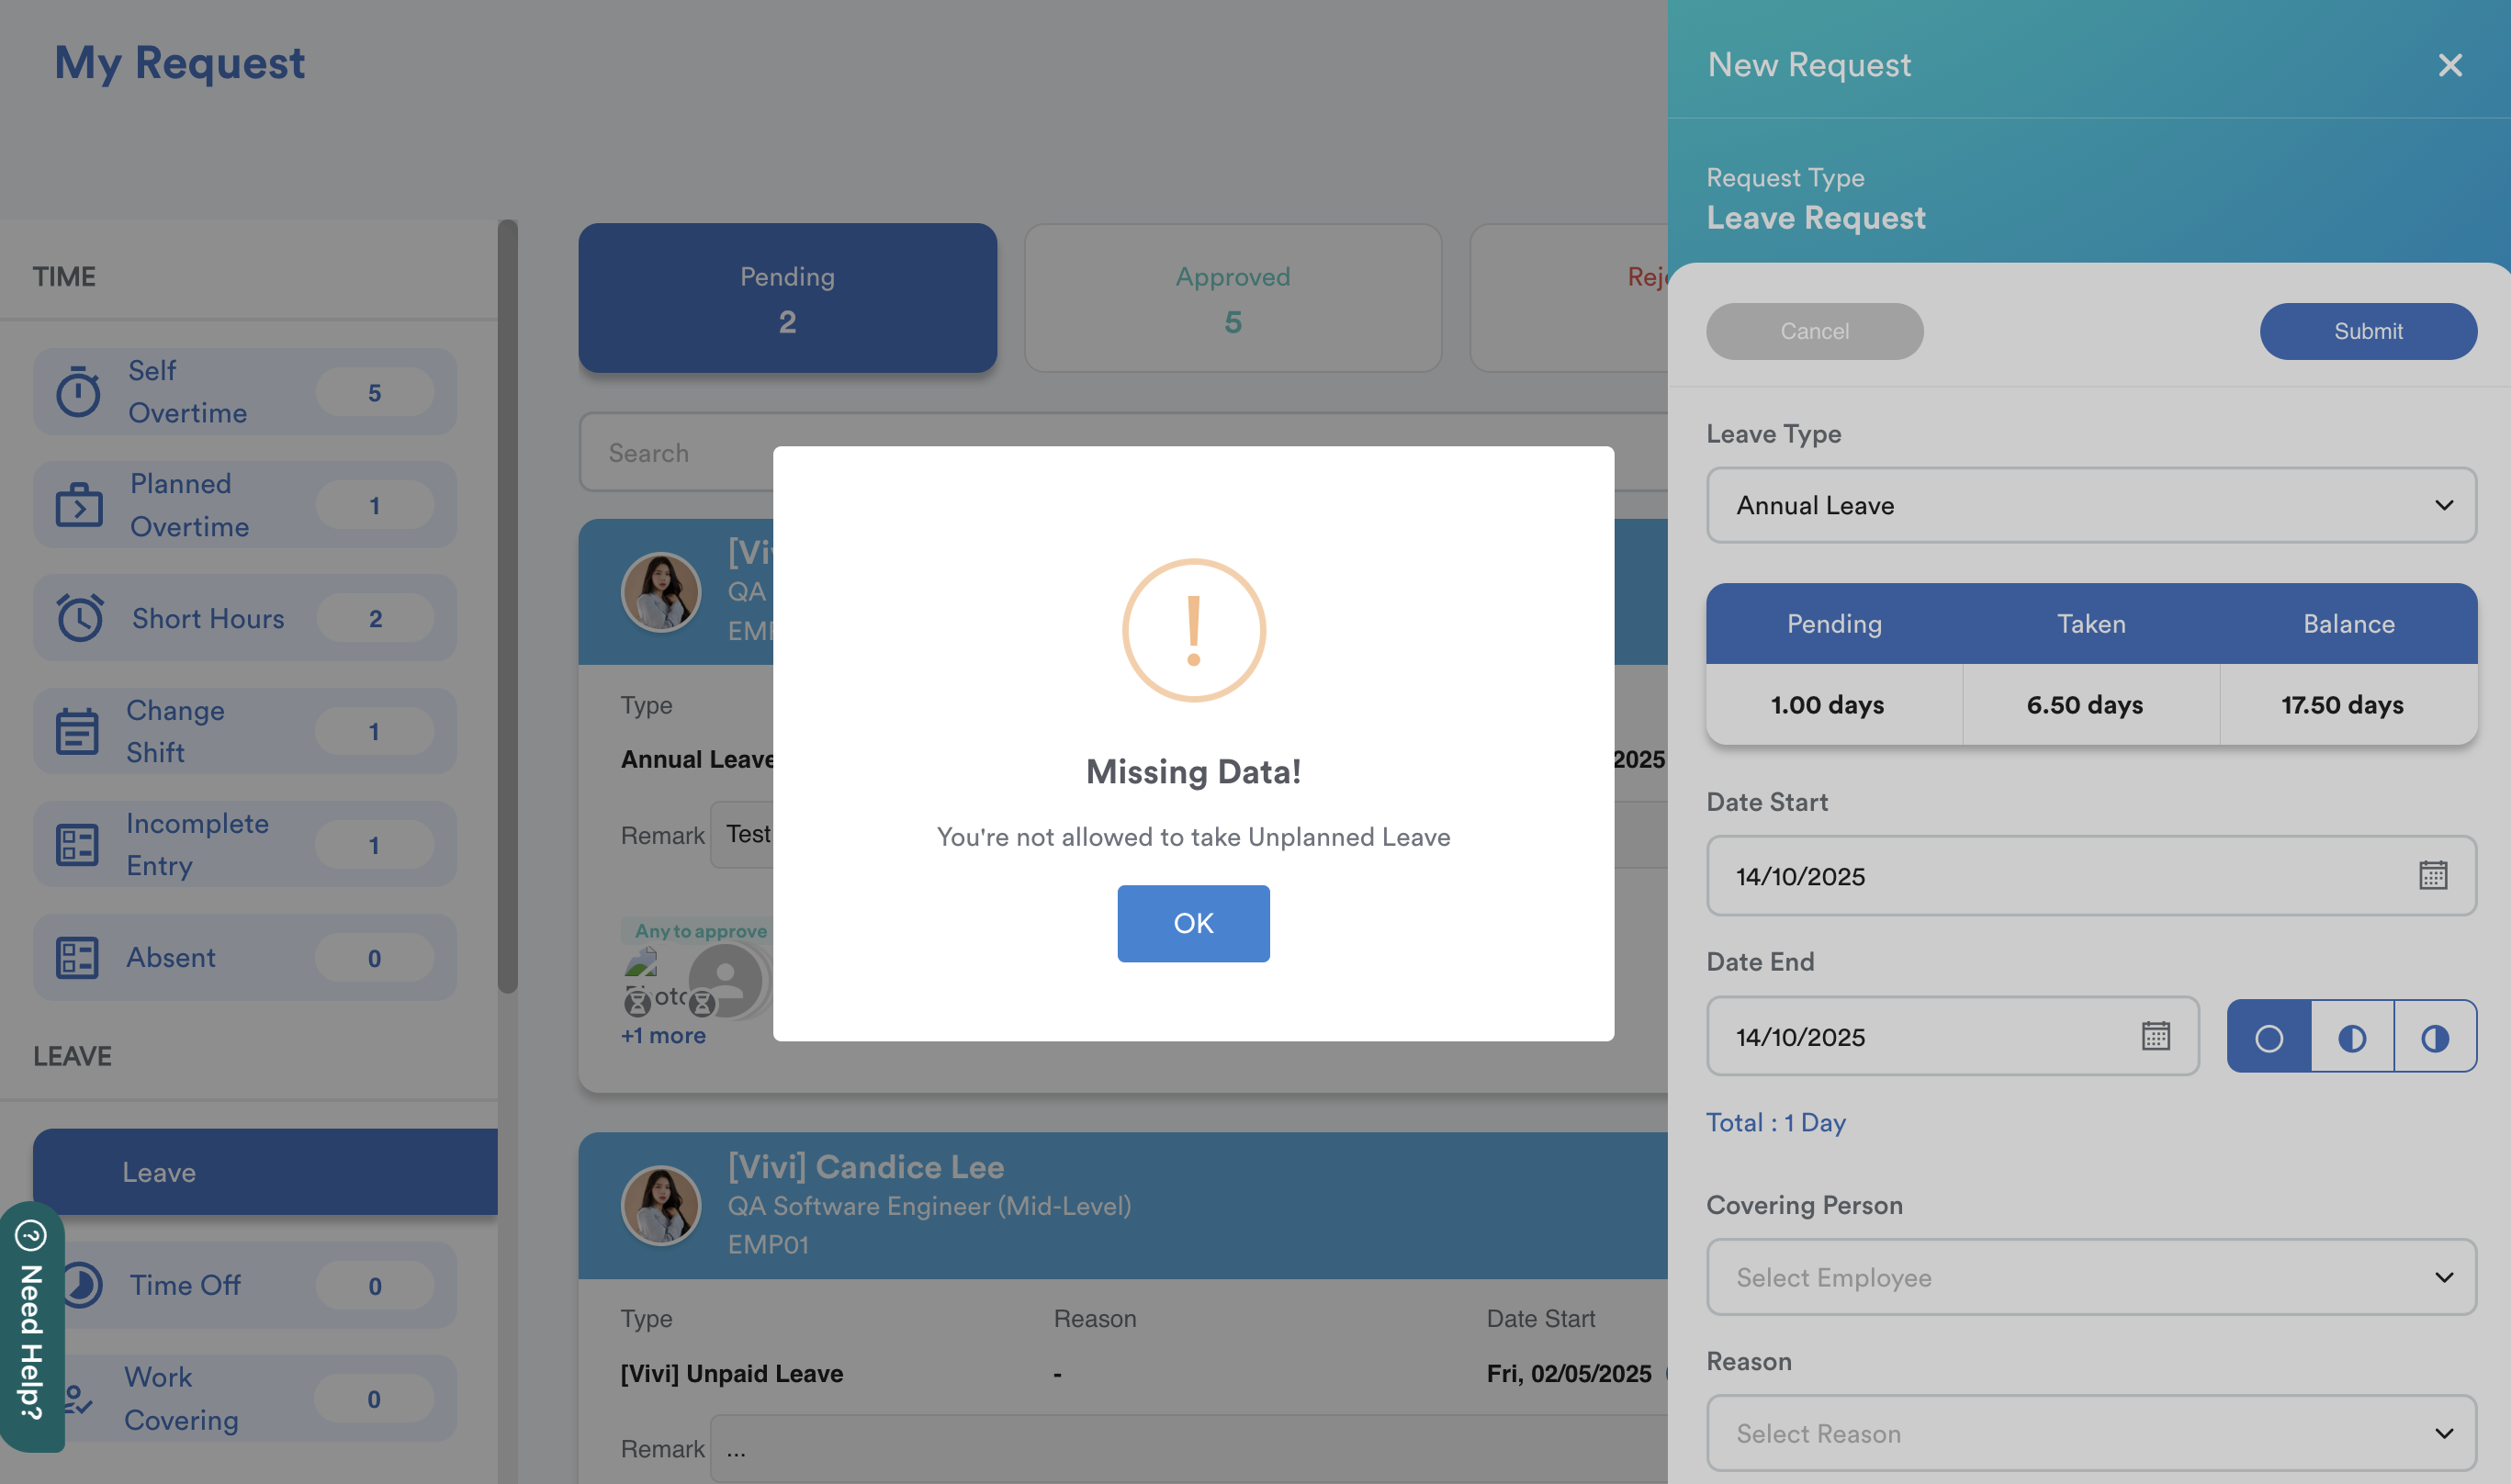Switch to the Approved tab
This screenshot has width=2511, height=1484.
[x=1232, y=298]
